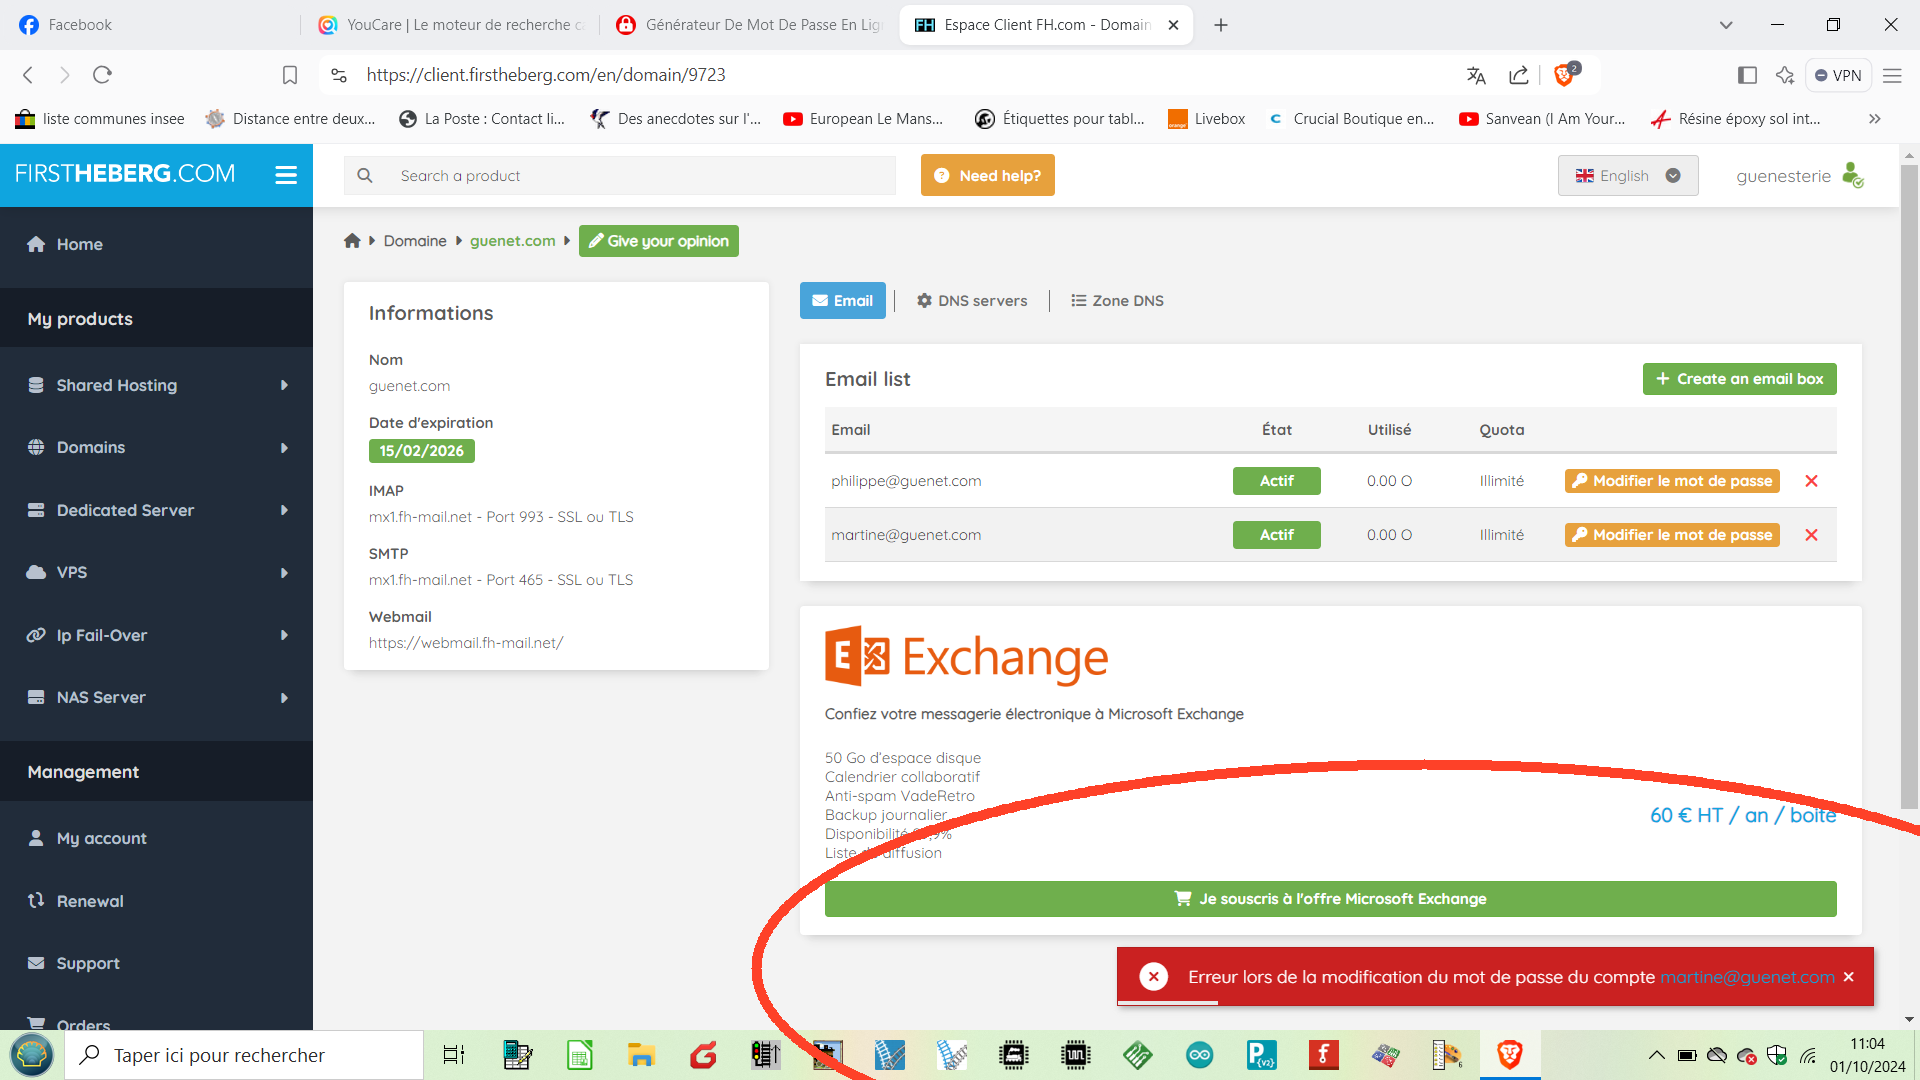The image size is (1920, 1080).
Task: Click the share page icon
Action: (1519, 75)
